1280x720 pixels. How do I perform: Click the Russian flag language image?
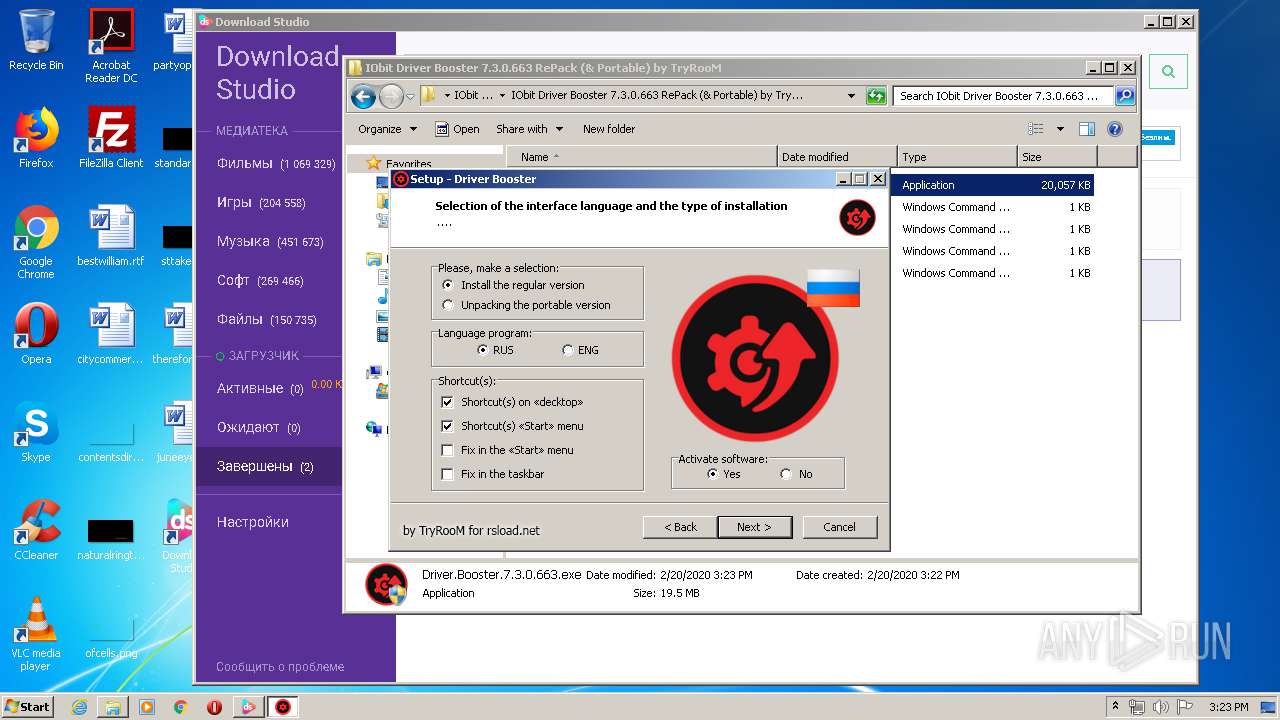[833, 288]
